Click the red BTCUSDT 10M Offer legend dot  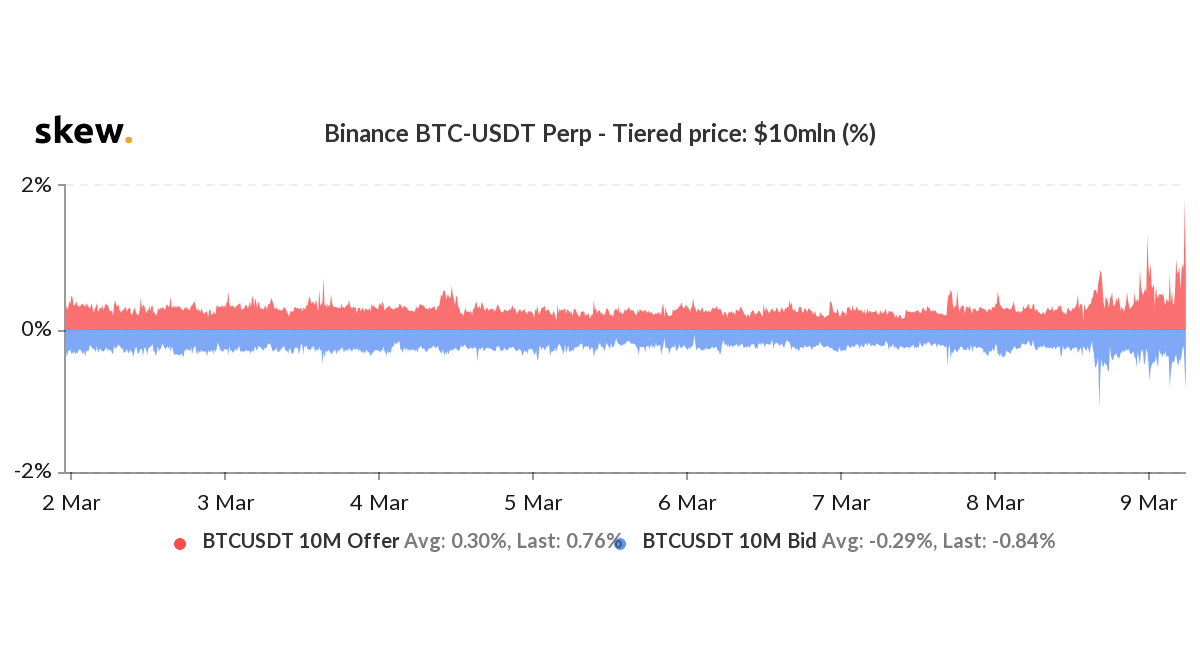[x=180, y=544]
